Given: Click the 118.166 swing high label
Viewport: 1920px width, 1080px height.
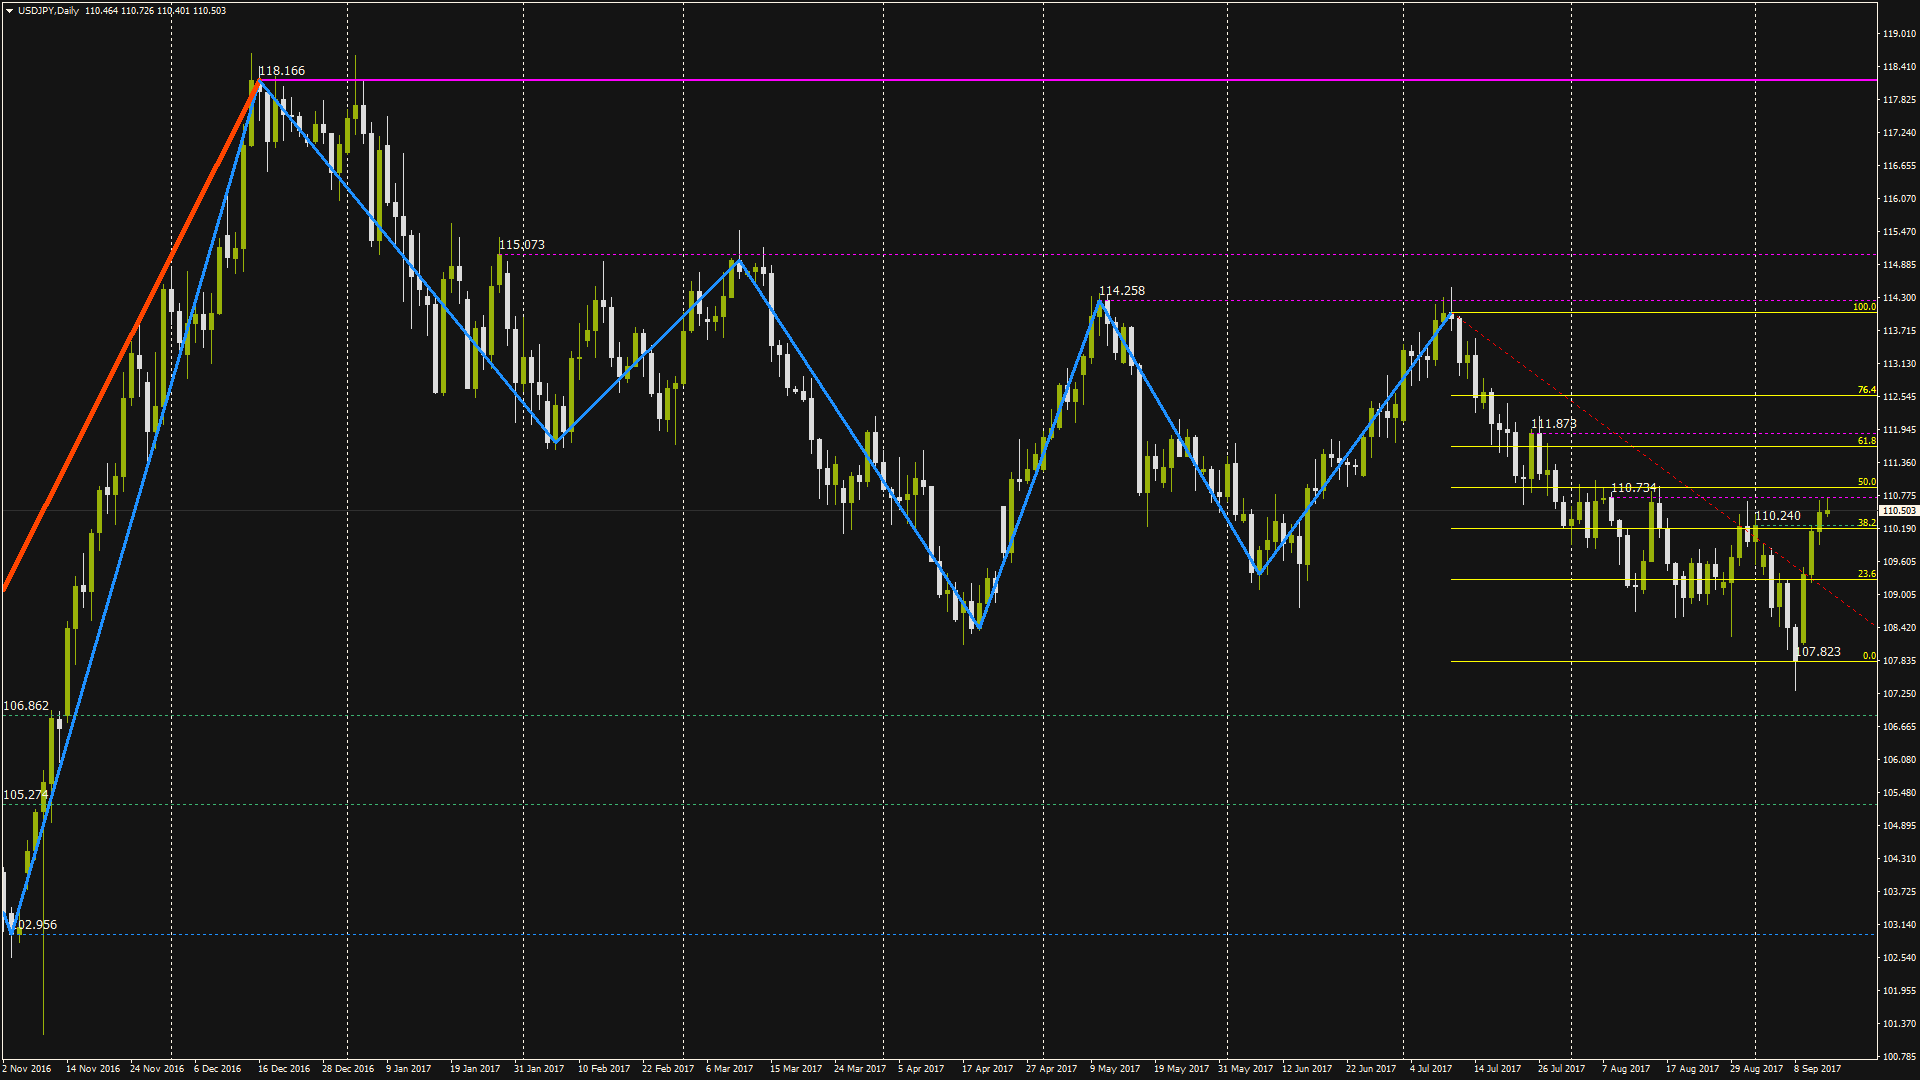Looking at the screenshot, I should (x=282, y=71).
